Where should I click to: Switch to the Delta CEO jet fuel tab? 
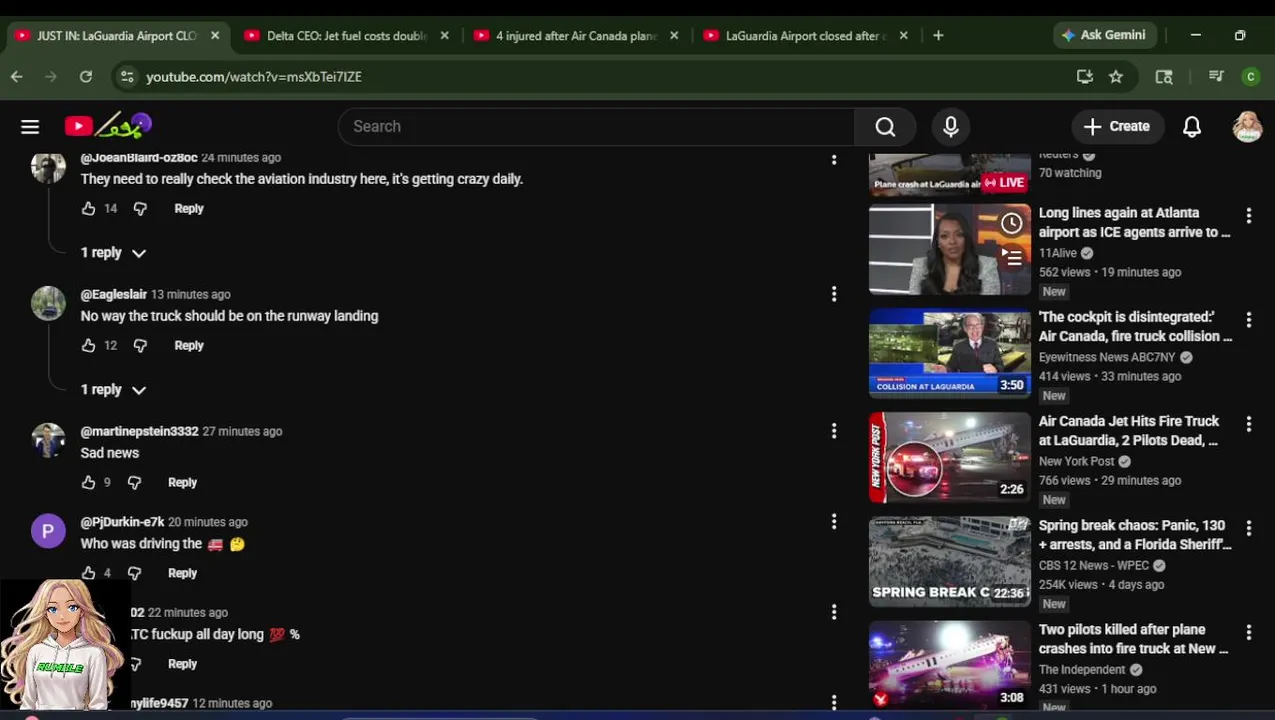346,35
